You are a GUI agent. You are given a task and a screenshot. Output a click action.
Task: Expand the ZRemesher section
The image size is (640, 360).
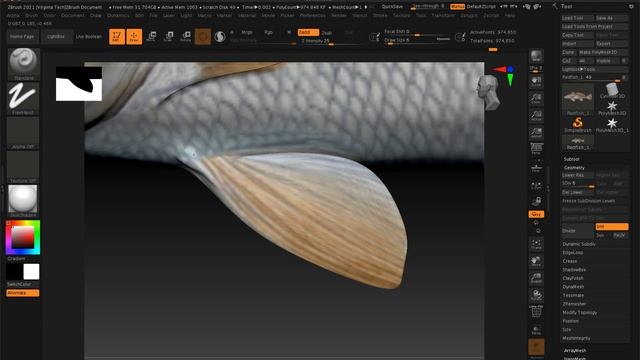coord(574,304)
